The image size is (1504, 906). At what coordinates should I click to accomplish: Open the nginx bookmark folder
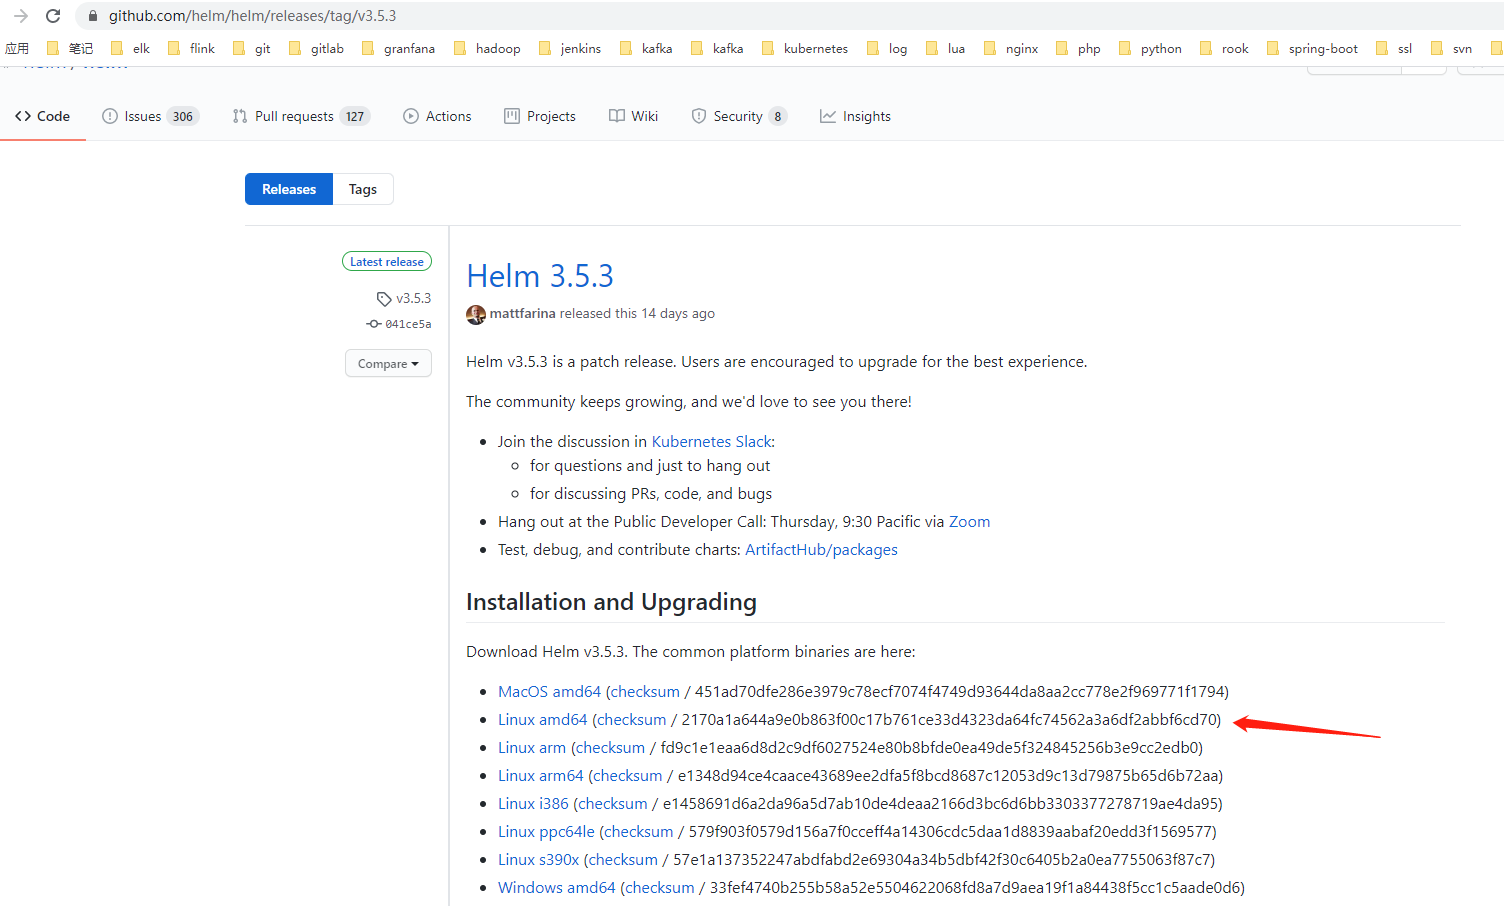pyautogui.click(x=1011, y=48)
